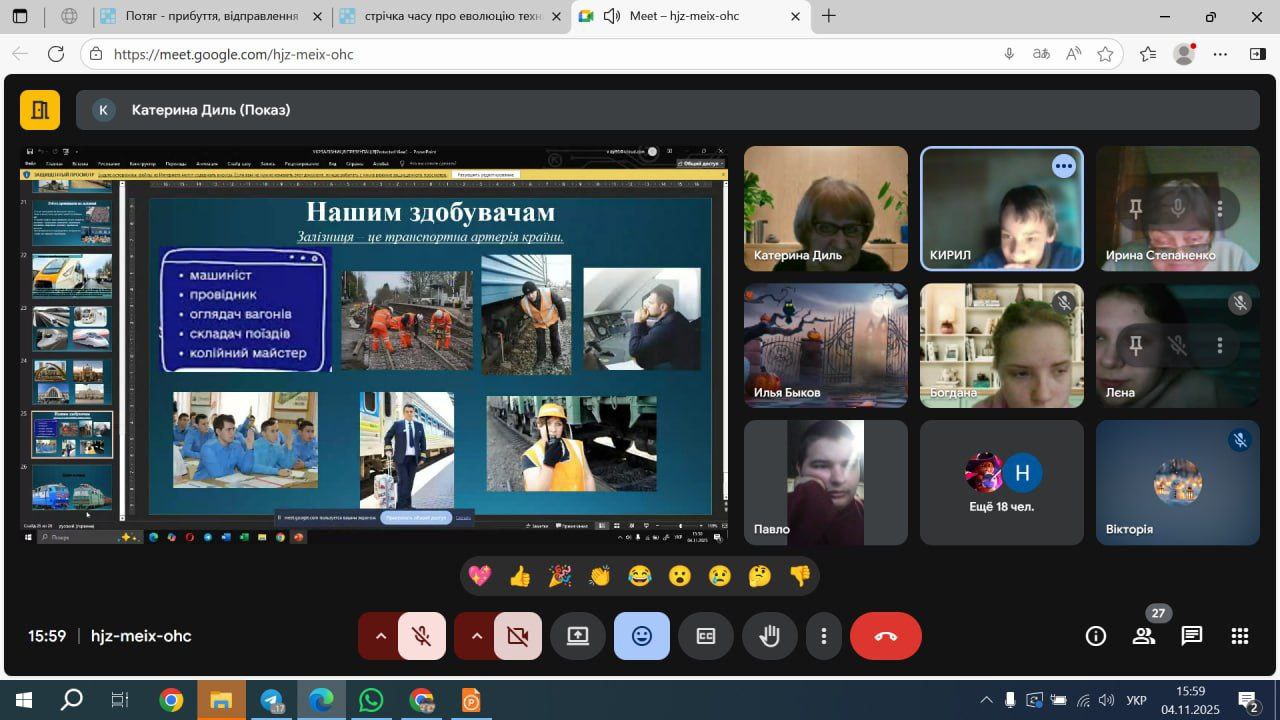The height and width of the screenshot is (720, 1280).
Task: Expand audio settings arrow beside microphone
Action: pos(380,636)
